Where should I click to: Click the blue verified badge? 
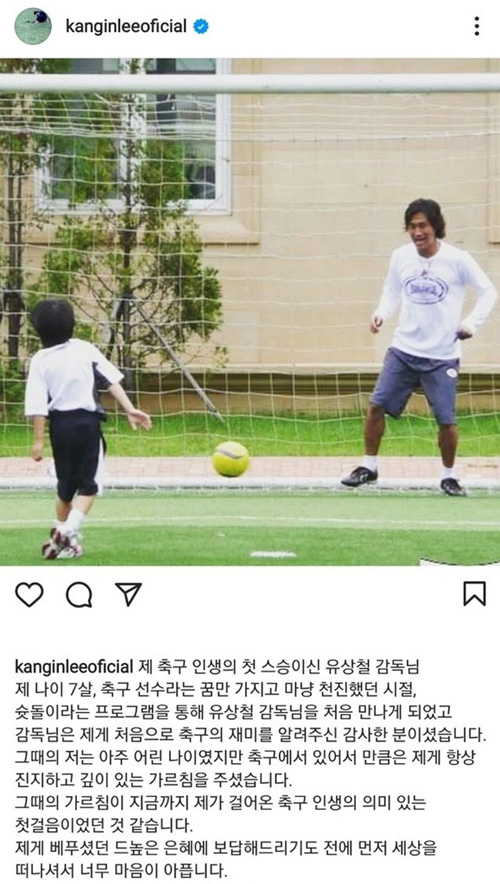(x=201, y=26)
